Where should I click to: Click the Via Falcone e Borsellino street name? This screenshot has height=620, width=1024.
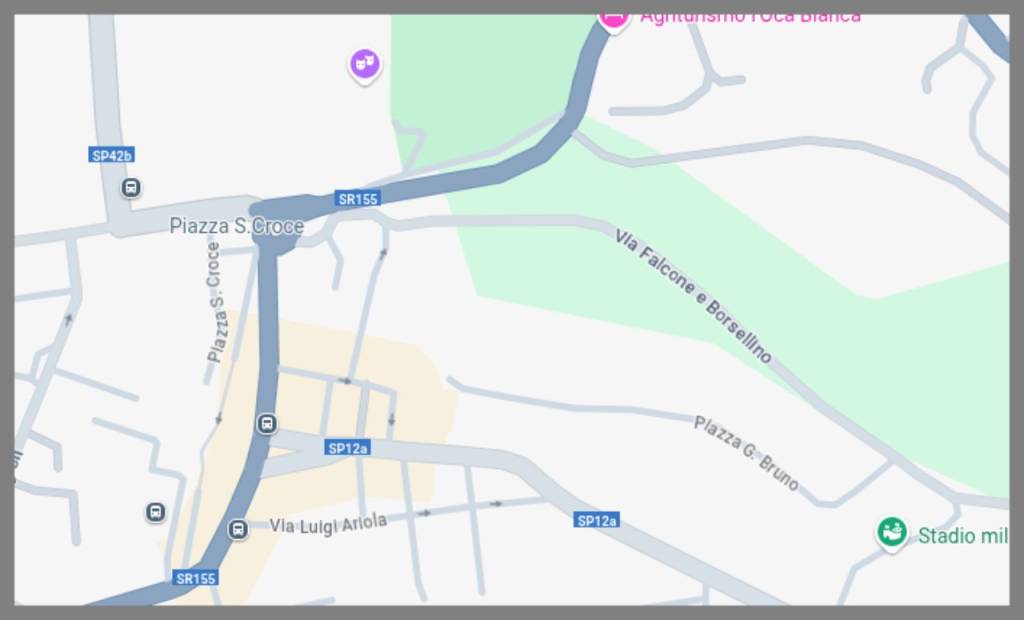click(694, 295)
